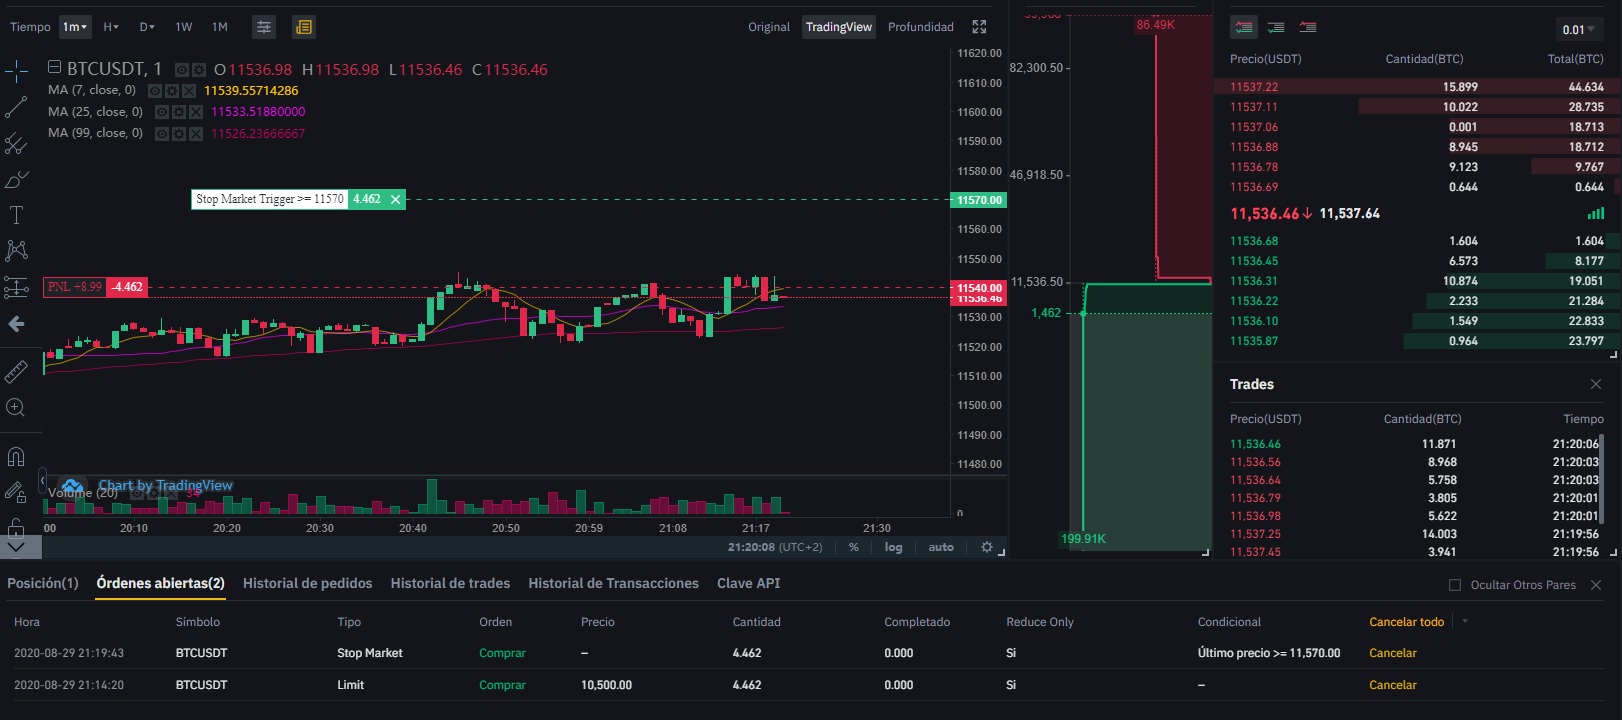Collapse the BTCUSDT indicator legend
1622x720 pixels.
54,67
